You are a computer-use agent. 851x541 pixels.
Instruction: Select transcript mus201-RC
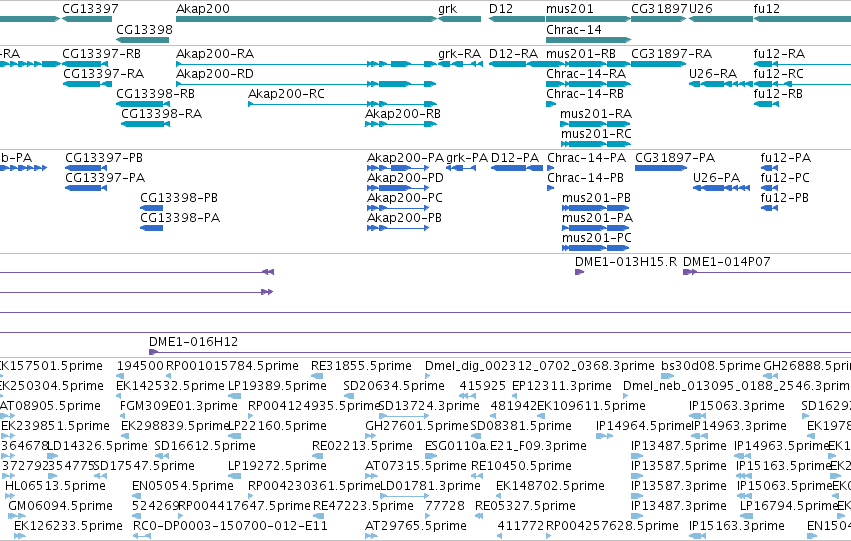tap(596, 144)
